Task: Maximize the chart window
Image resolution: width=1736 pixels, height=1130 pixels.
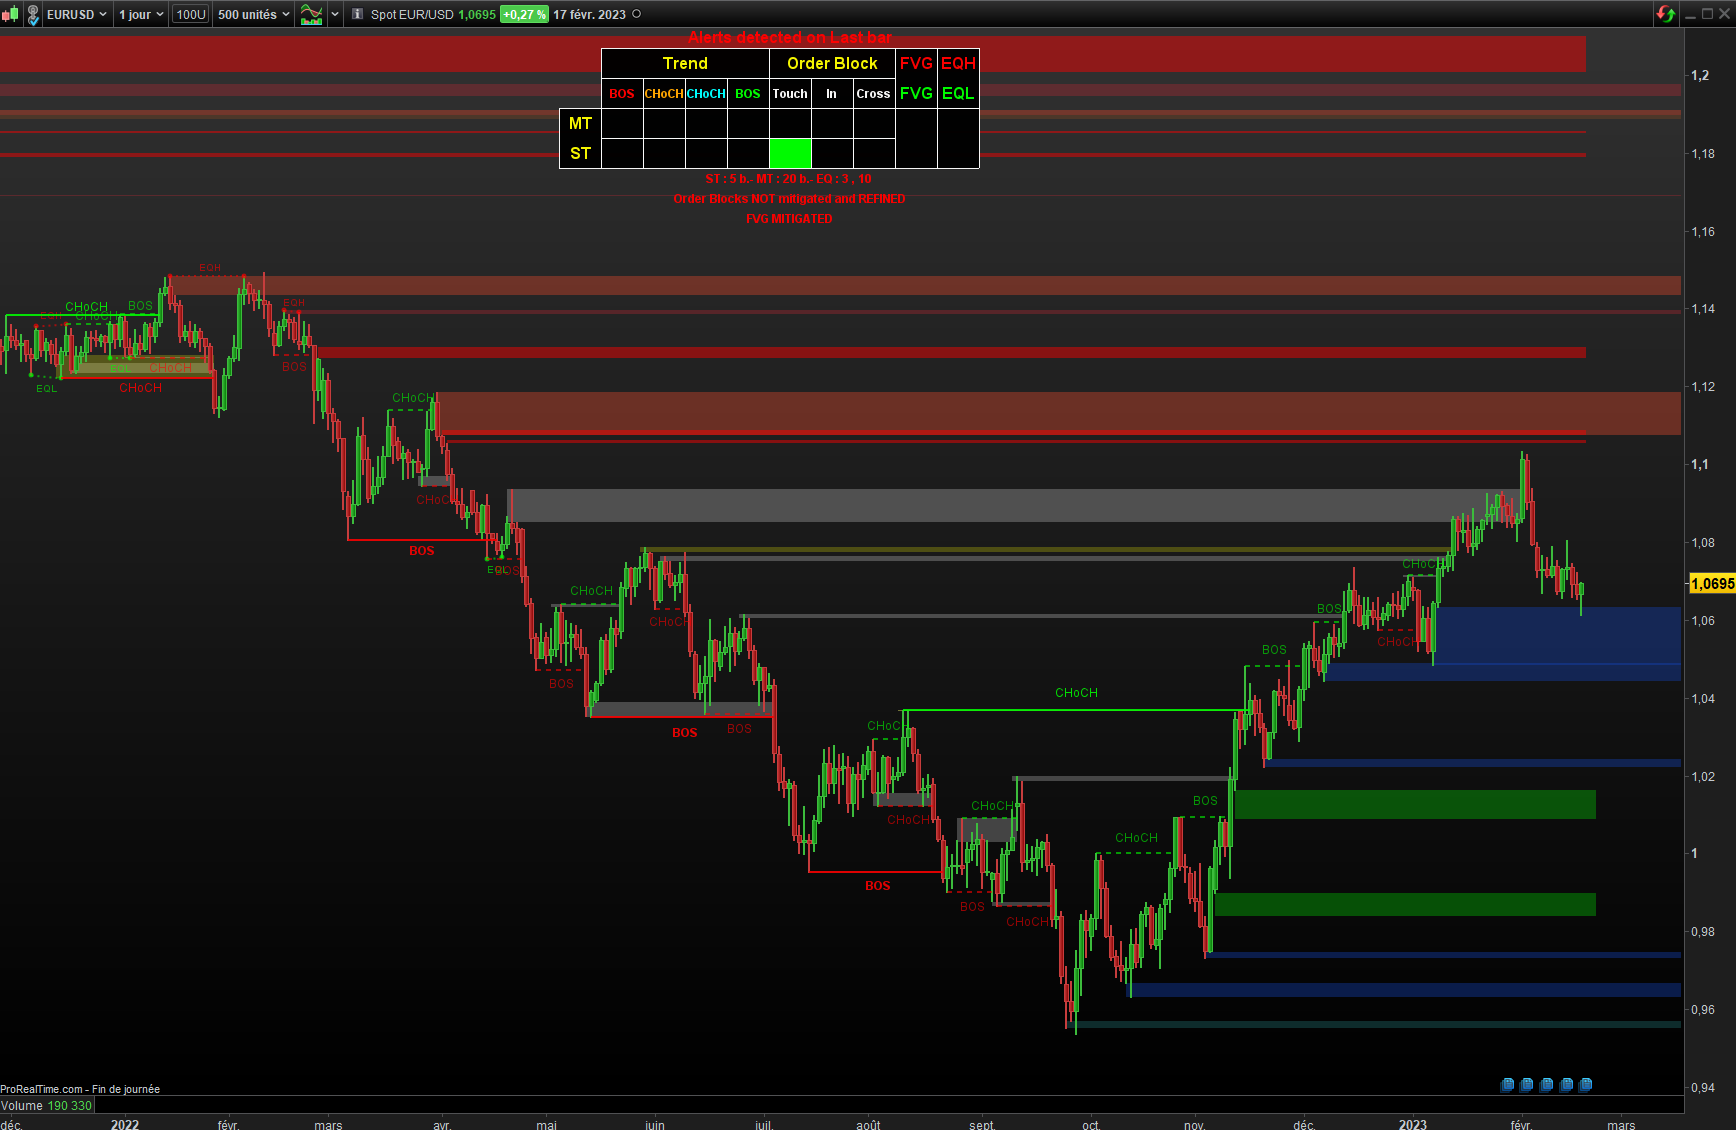Action: tap(1708, 14)
